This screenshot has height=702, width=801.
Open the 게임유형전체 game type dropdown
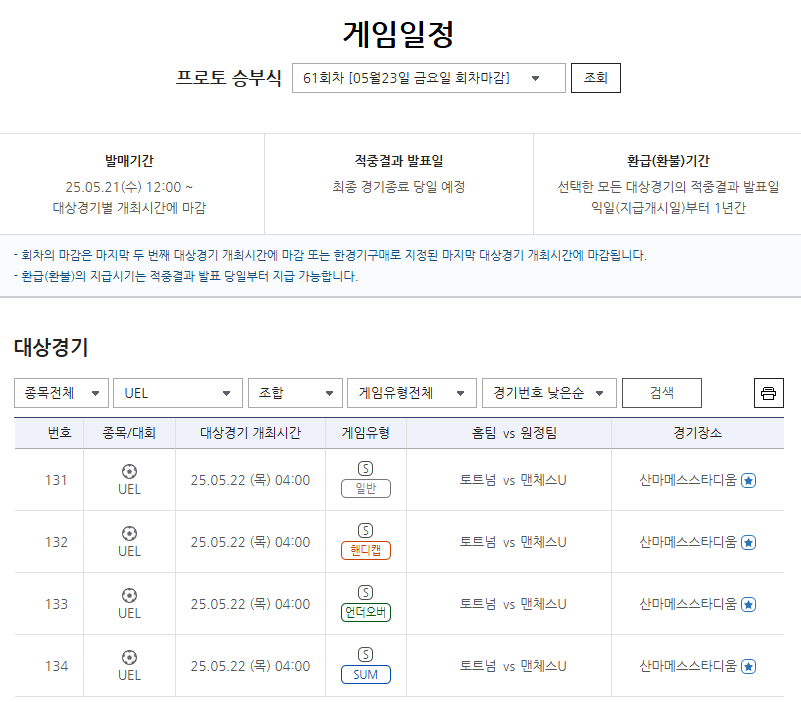411,393
